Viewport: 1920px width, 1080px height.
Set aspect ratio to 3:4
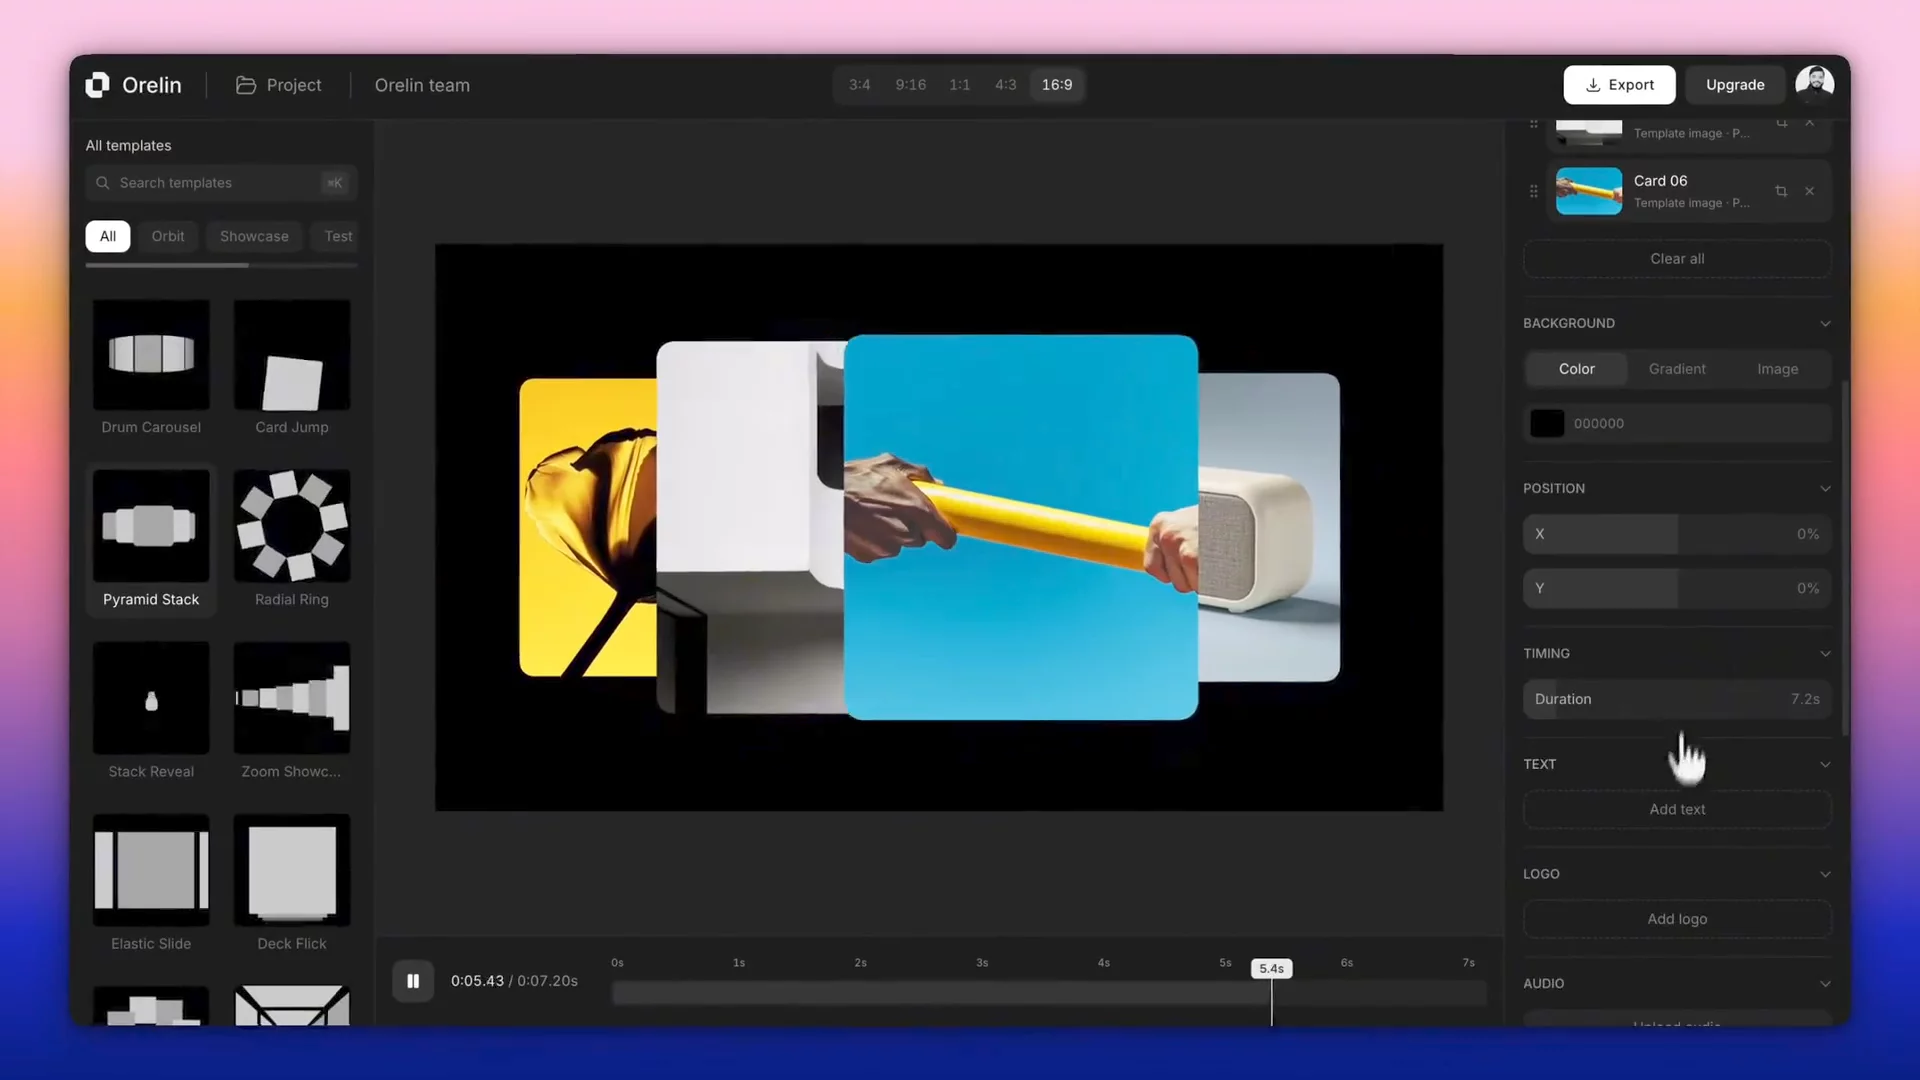pyautogui.click(x=859, y=85)
